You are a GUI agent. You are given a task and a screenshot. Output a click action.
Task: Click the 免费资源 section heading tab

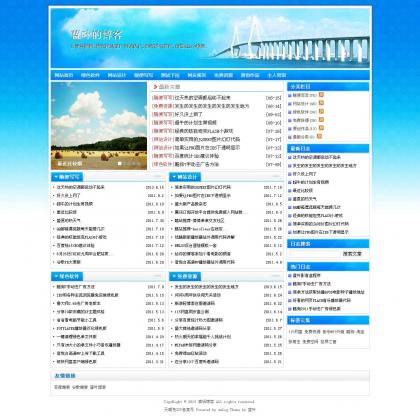point(185,276)
